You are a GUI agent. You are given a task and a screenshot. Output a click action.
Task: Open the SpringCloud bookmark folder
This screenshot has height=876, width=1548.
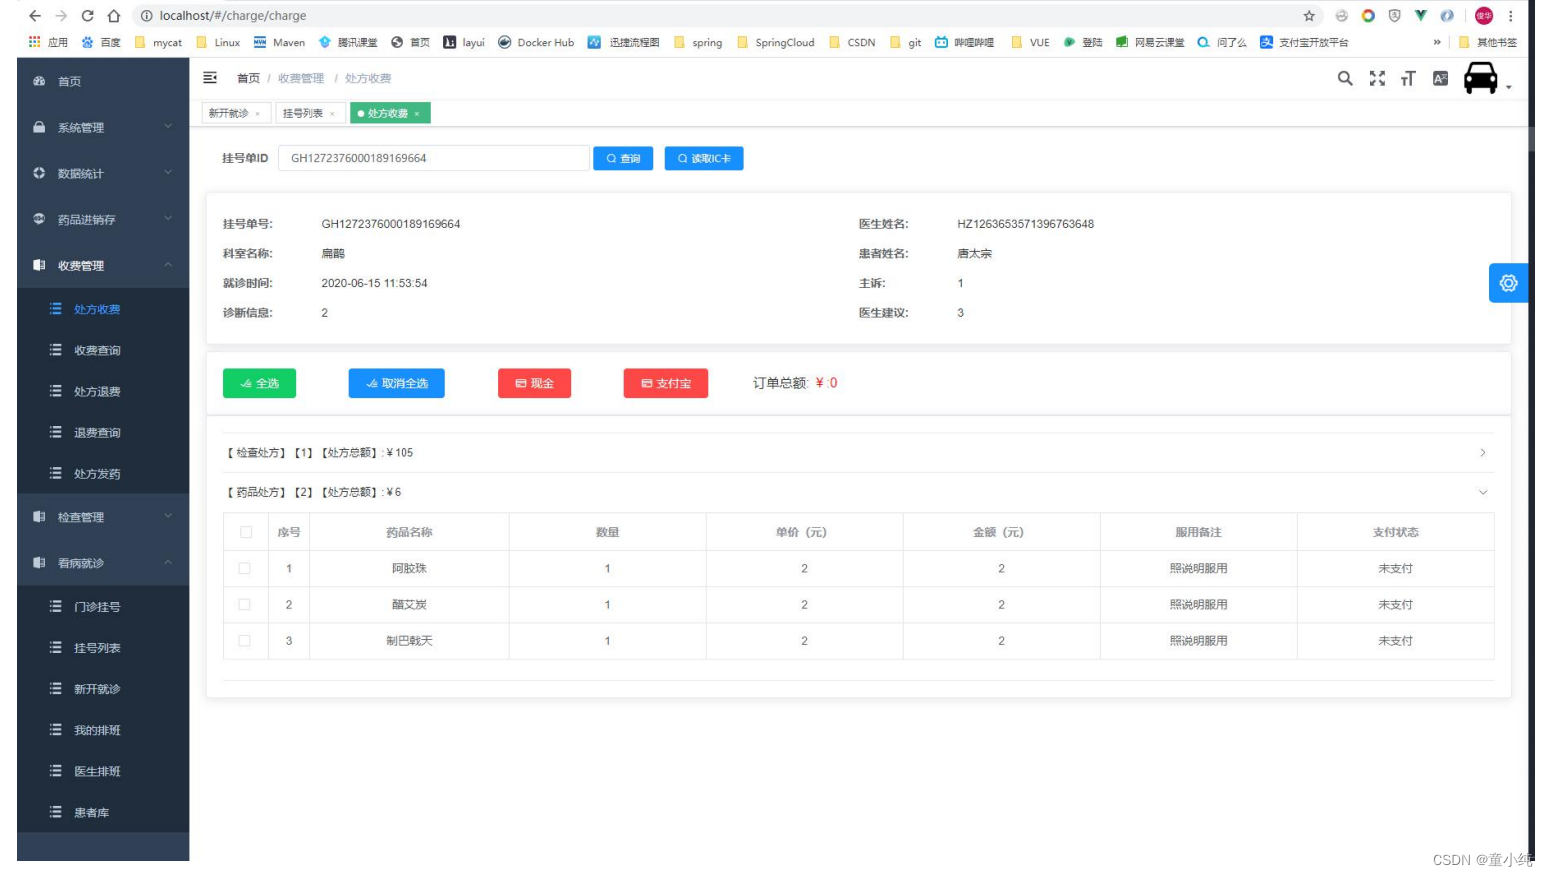pyautogui.click(x=775, y=42)
